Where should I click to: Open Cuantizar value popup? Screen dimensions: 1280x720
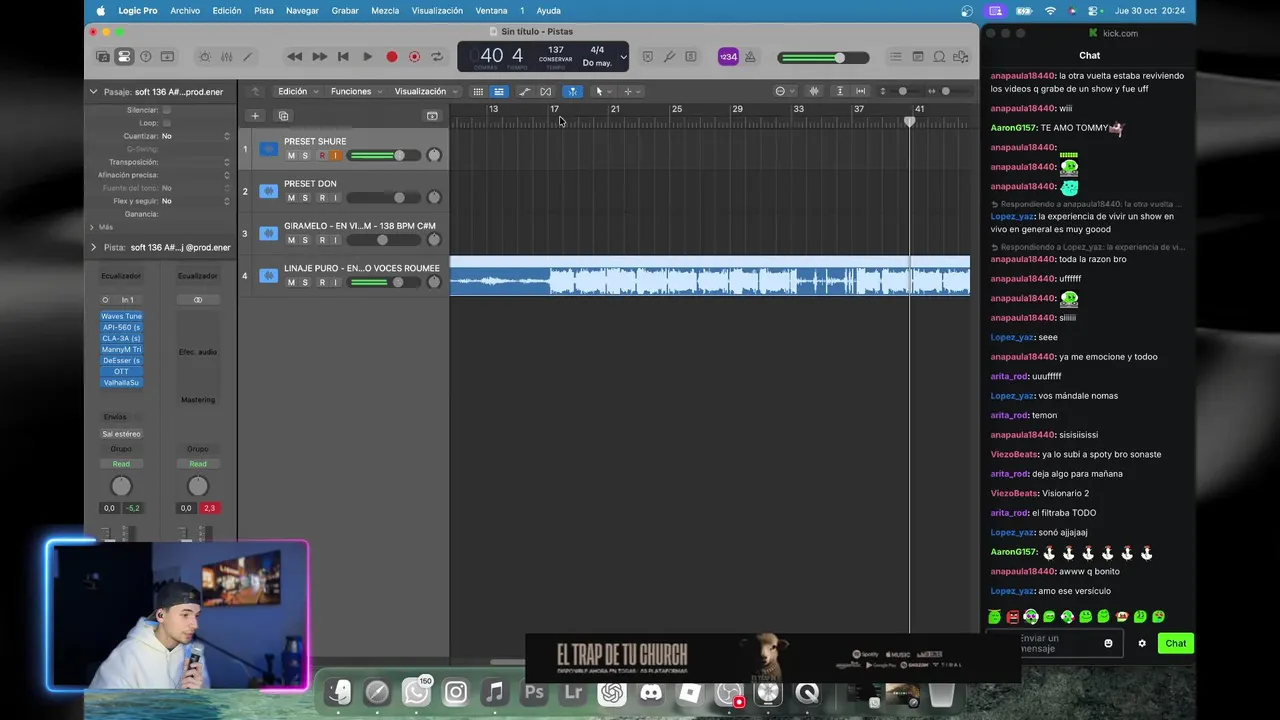tap(195, 136)
